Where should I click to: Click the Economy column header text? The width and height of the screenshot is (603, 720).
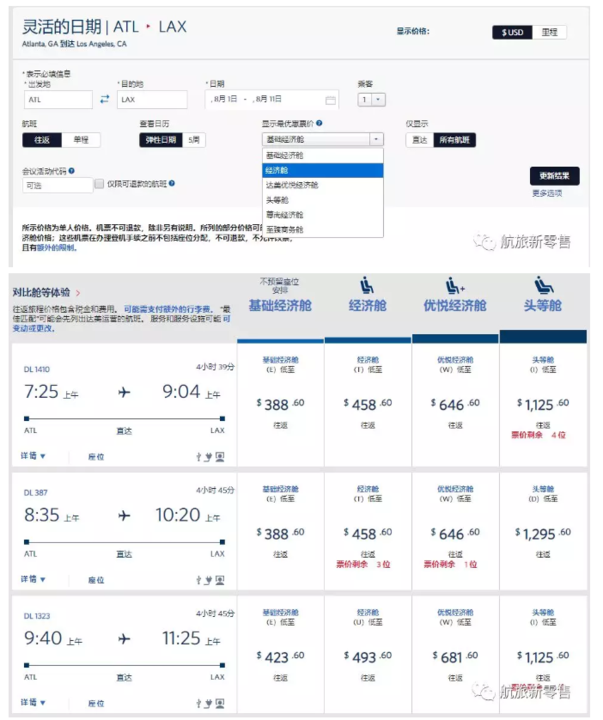367,305
